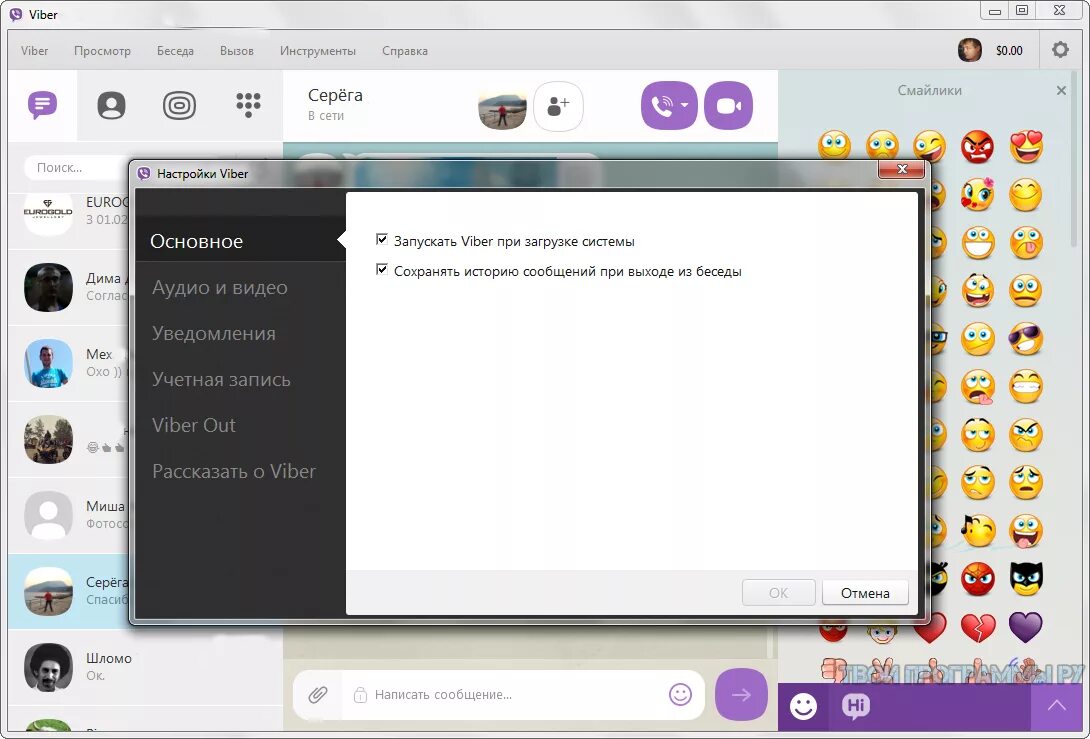Toggle Запускать Viber при загрузке системы checkbox

click(381, 240)
